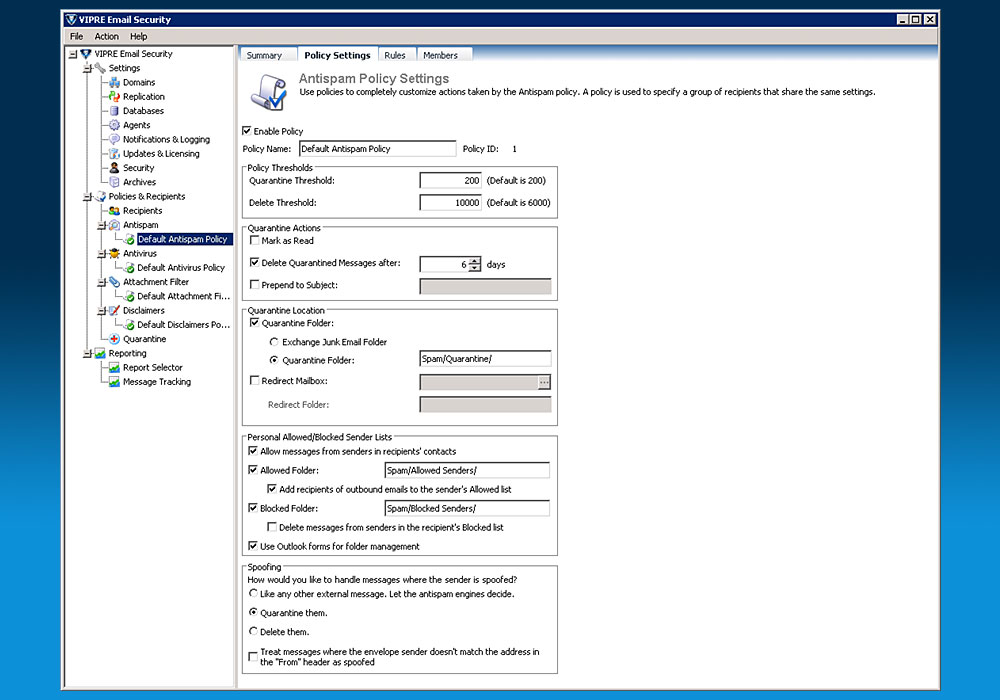Image resolution: width=1000 pixels, height=700 pixels.
Task: Click the Antivirus bug icon
Action: coord(114,253)
